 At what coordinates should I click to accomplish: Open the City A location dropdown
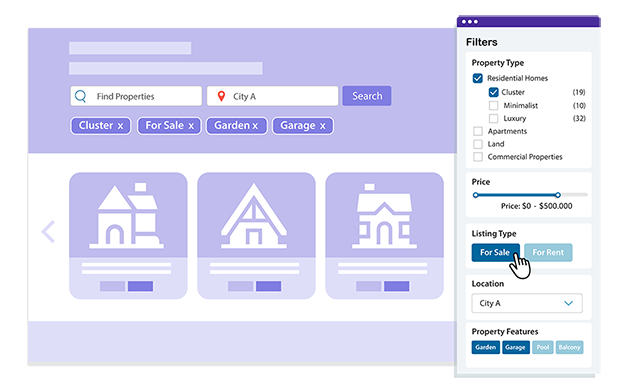pos(527,303)
